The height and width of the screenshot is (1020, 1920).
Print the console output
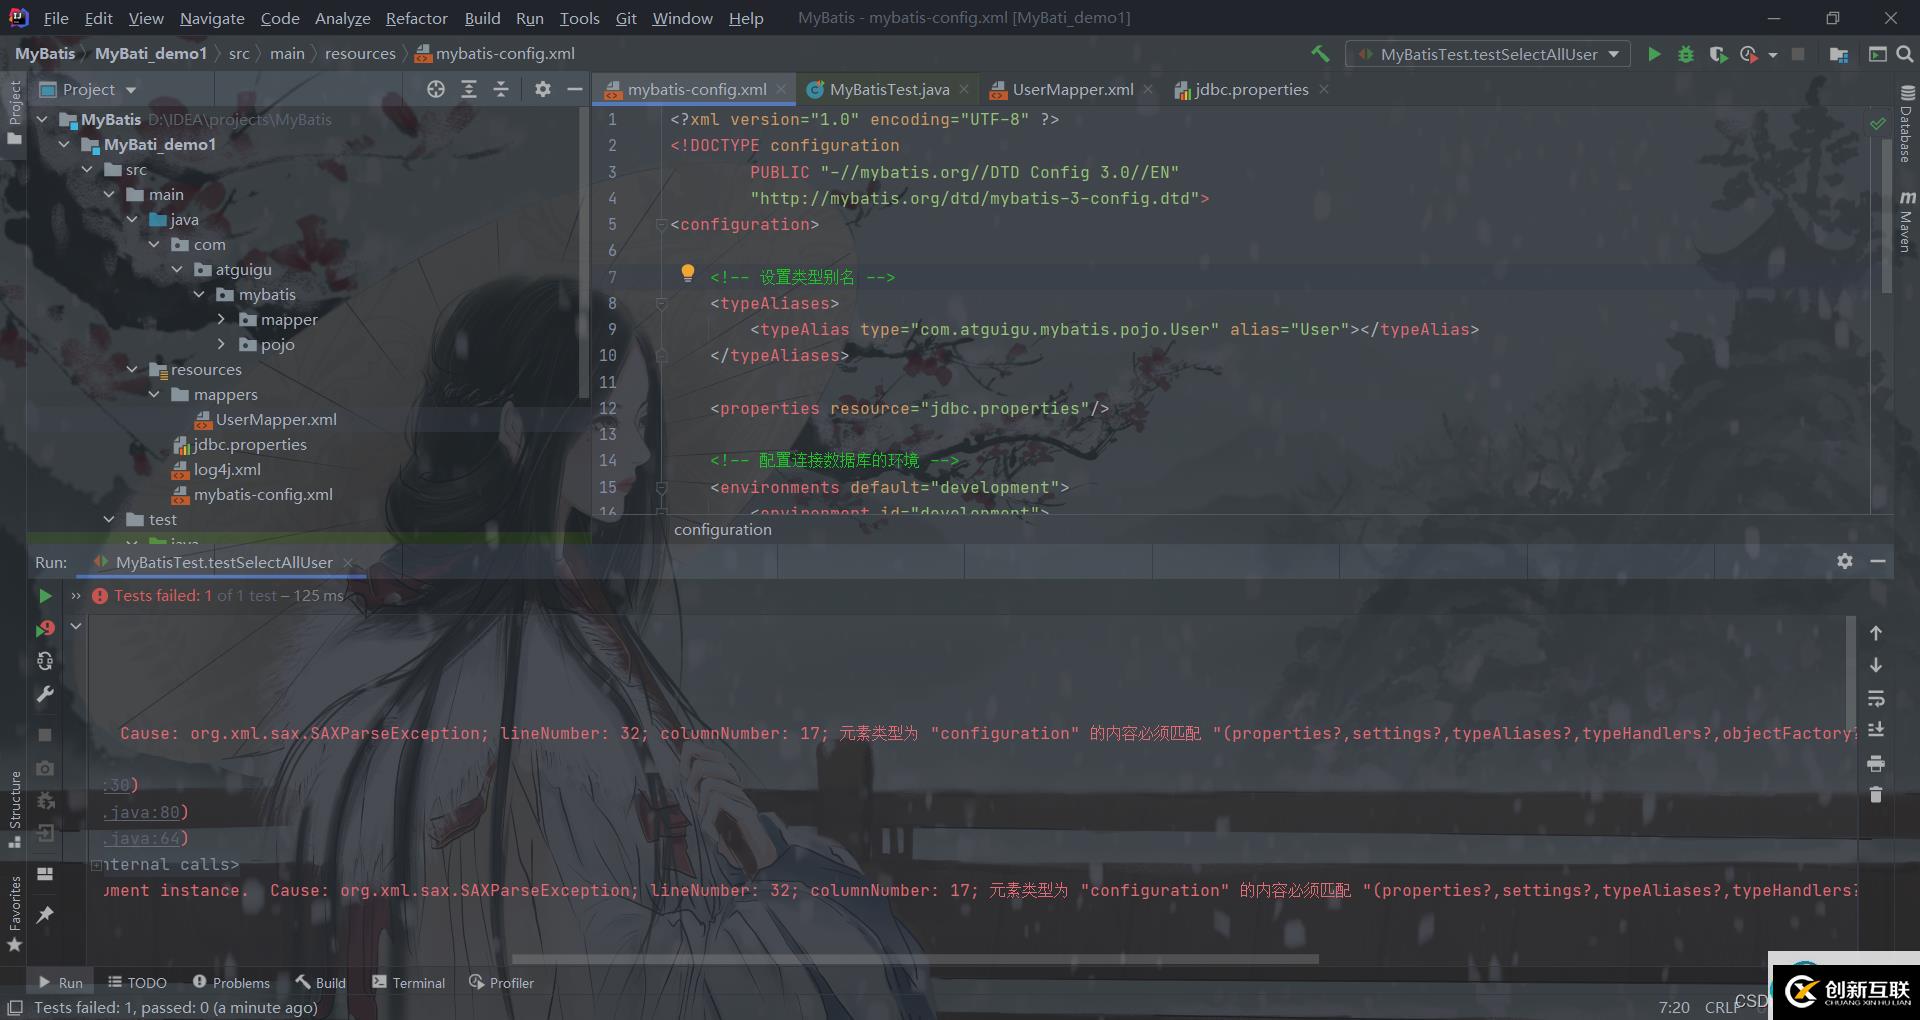click(x=1876, y=763)
